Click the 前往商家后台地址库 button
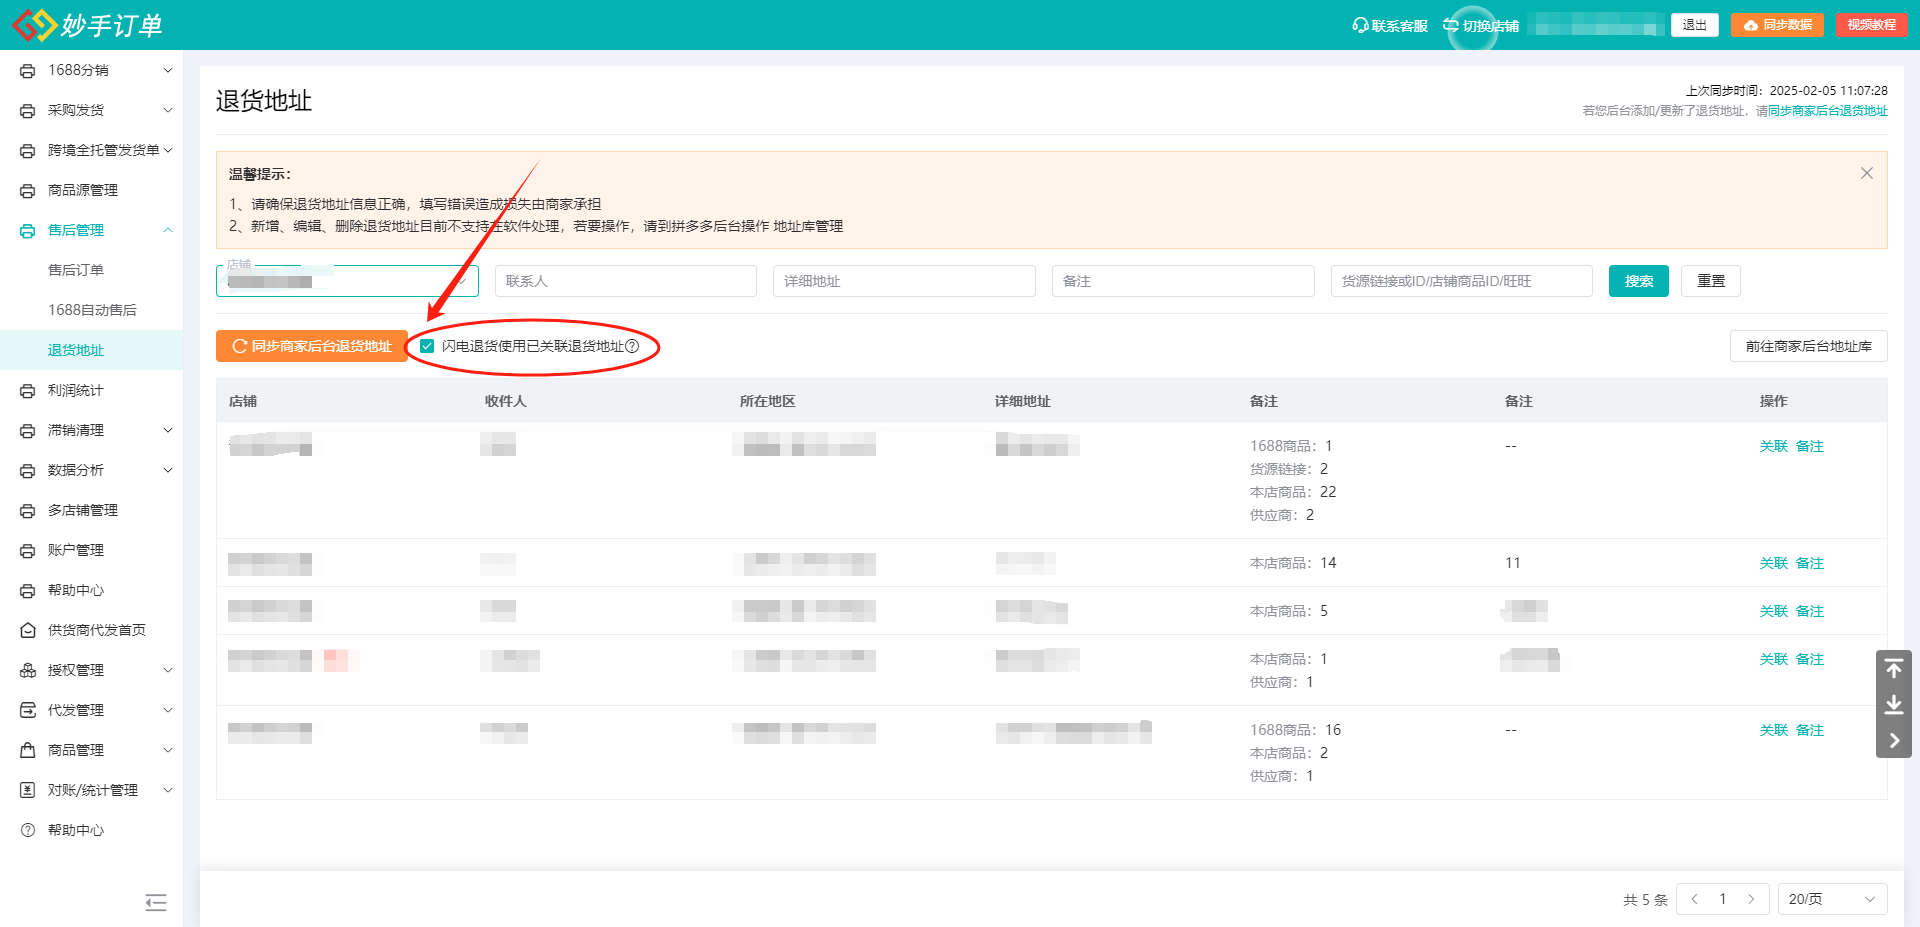This screenshot has width=1920, height=927. 1809,346
